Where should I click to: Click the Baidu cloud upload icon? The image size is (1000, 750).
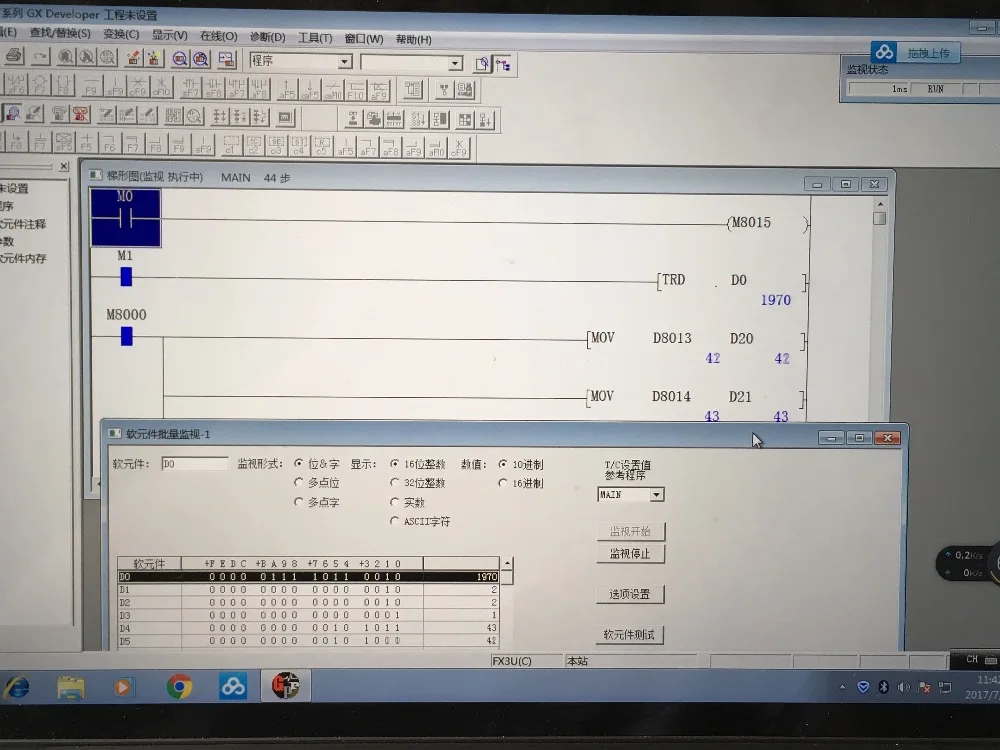click(883, 52)
